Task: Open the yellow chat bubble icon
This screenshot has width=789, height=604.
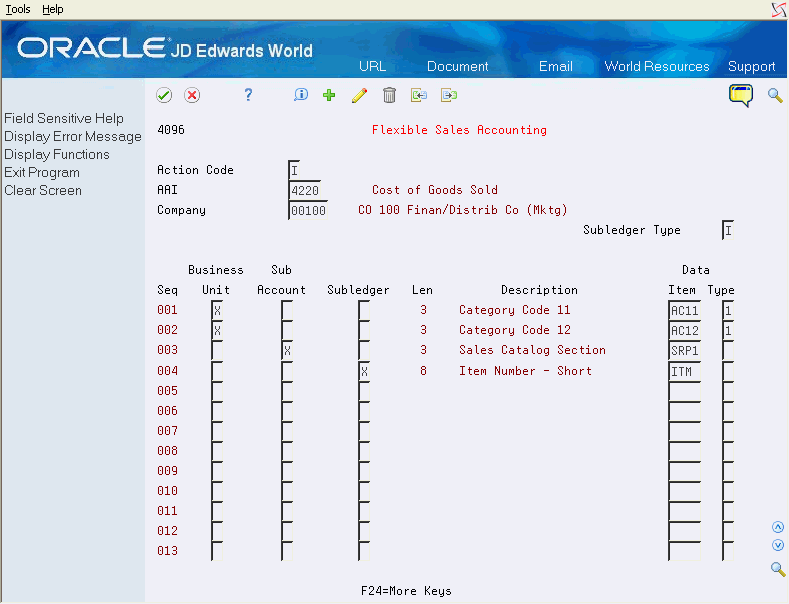Action: [741, 95]
